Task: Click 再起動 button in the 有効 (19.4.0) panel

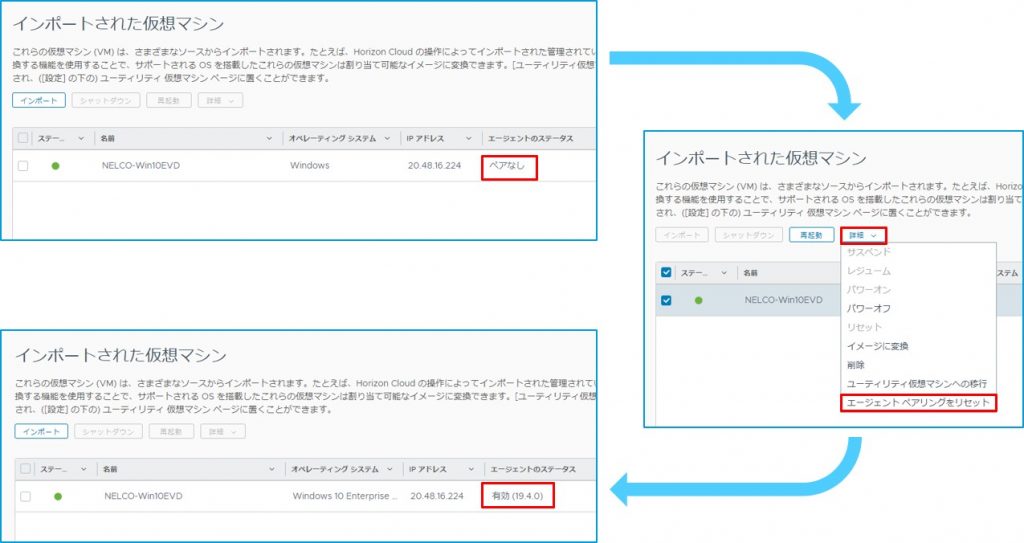Action: pos(171,432)
